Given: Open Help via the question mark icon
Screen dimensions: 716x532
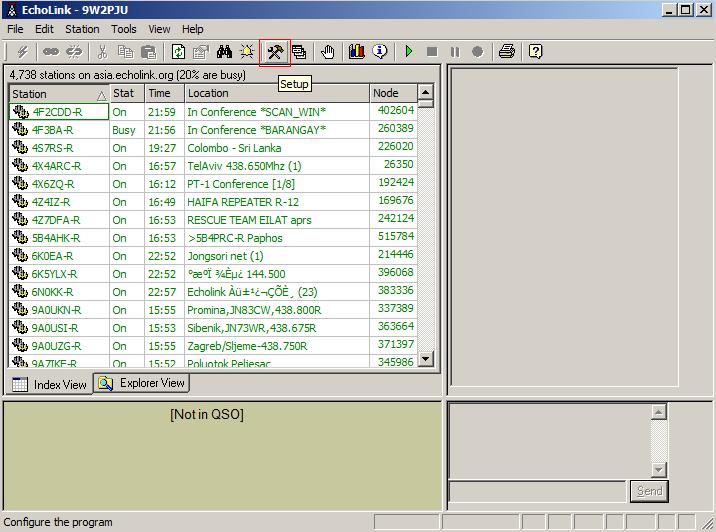Looking at the screenshot, I should coord(535,52).
